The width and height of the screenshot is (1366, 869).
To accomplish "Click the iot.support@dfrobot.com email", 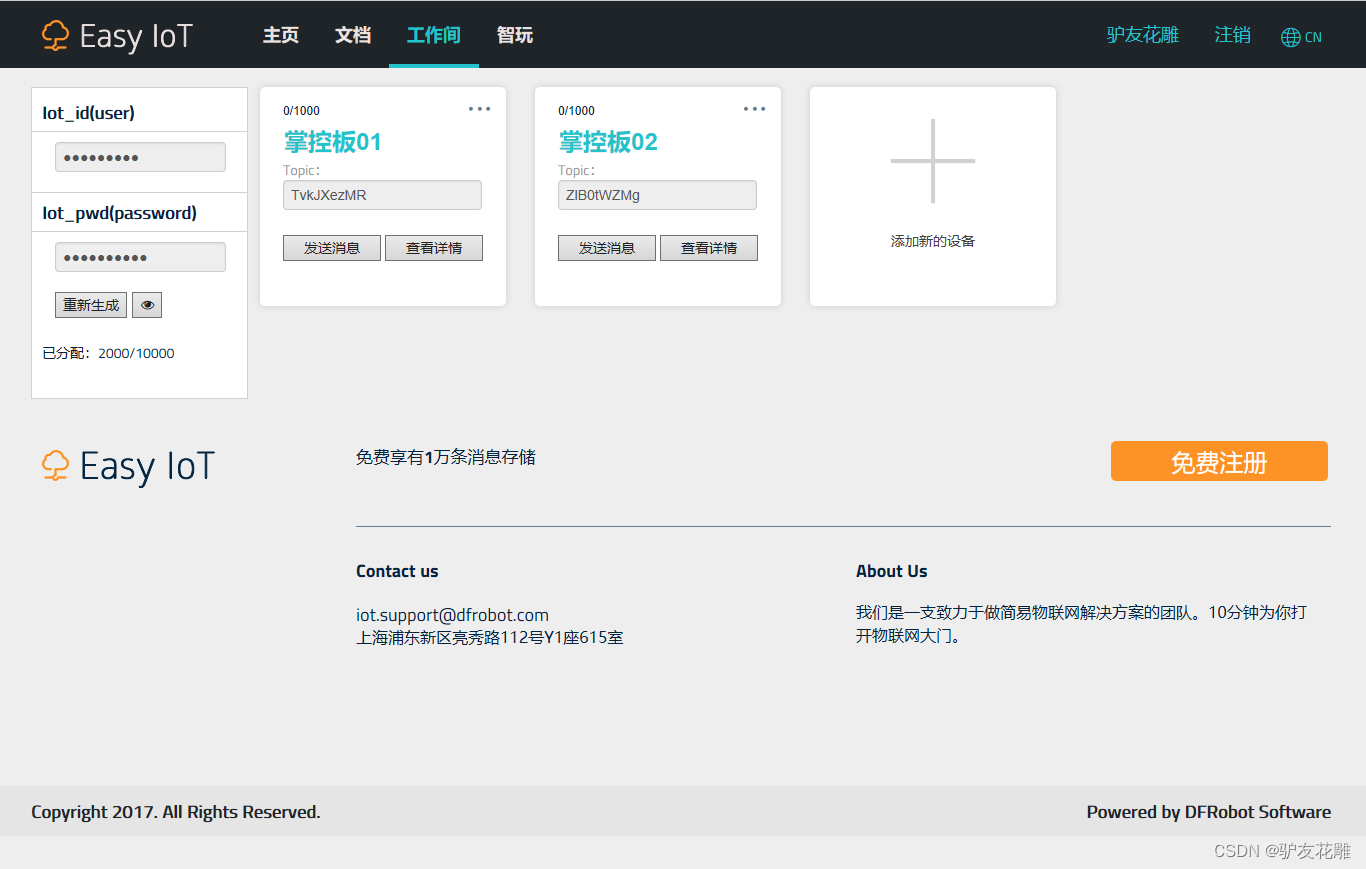I will pyautogui.click(x=452, y=615).
